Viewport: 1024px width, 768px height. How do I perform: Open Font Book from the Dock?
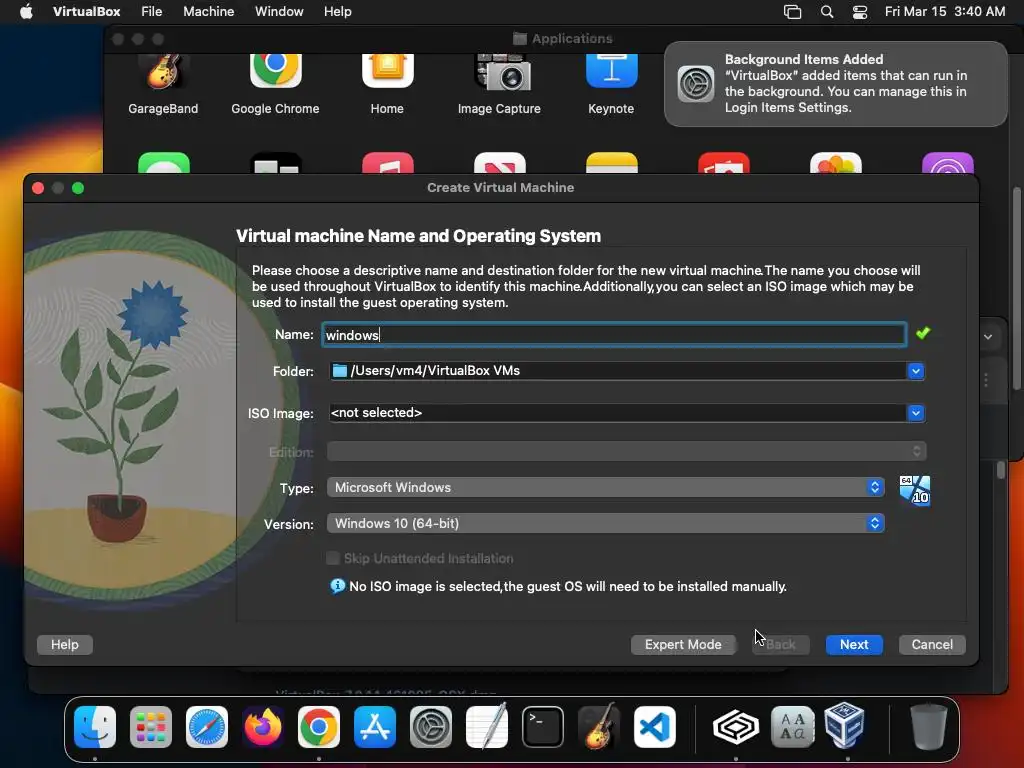[792, 727]
